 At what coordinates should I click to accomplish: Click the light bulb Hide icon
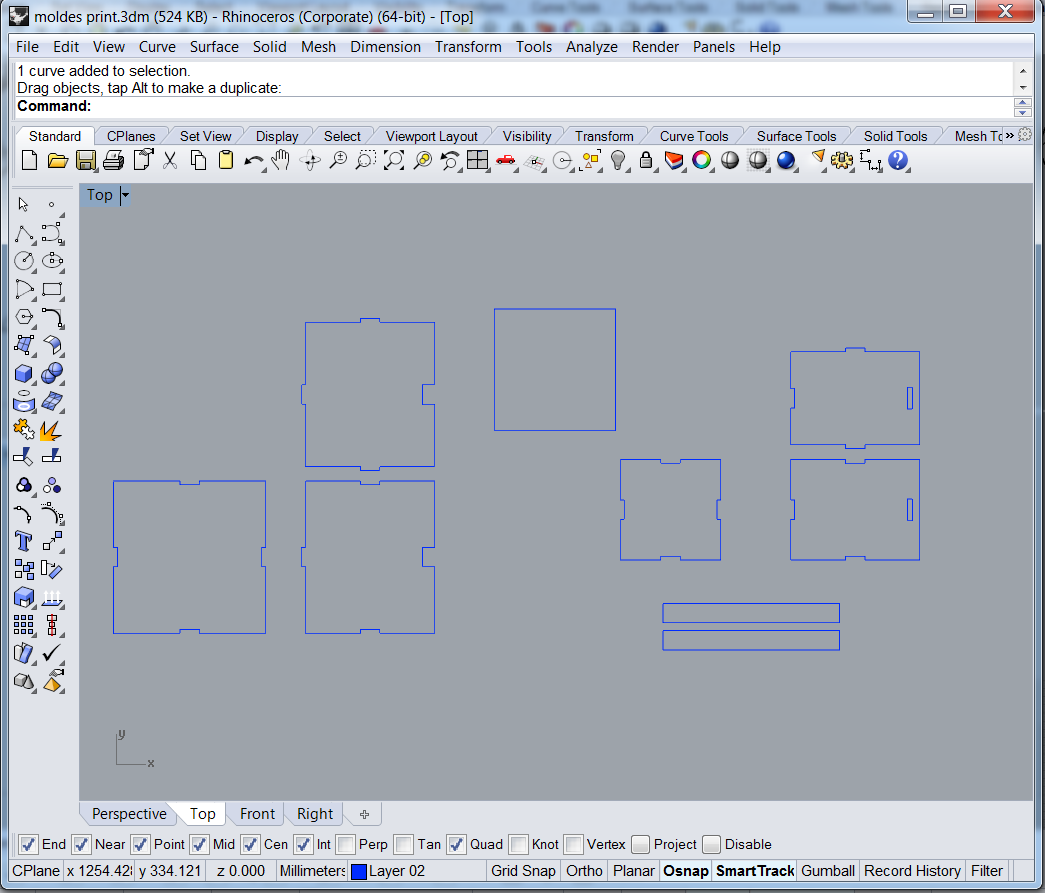tap(618, 161)
